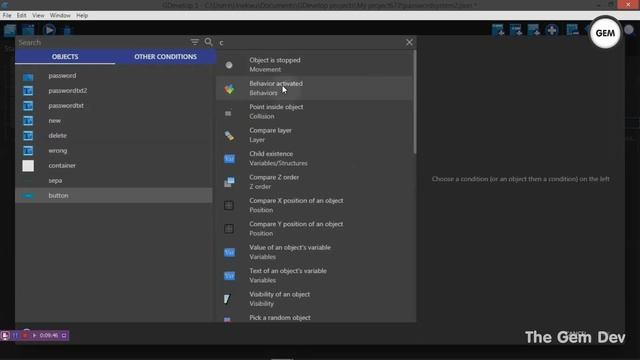Click the Layer pencil icon
Image resolution: width=640 pixels, height=360 pixels.
click(x=229, y=136)
